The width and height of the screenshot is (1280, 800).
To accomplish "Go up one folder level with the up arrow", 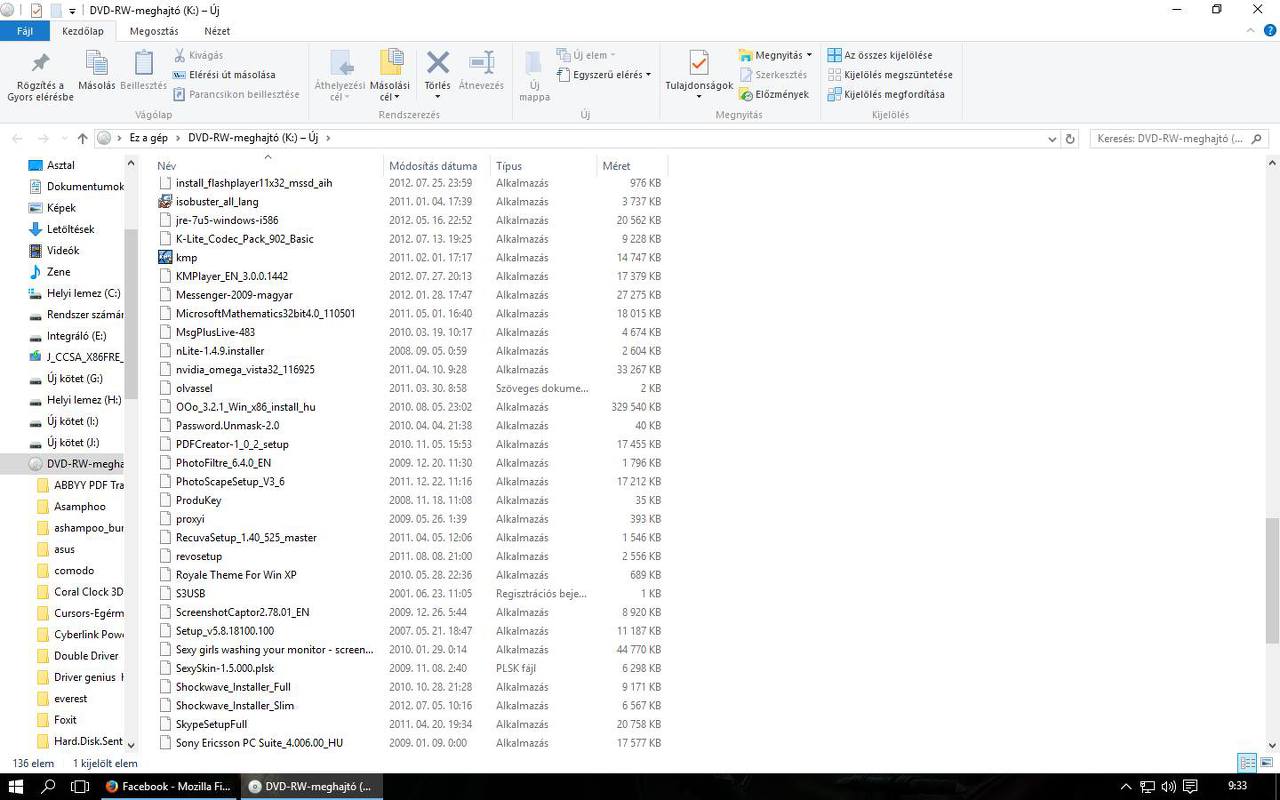I will coord(83,138).
